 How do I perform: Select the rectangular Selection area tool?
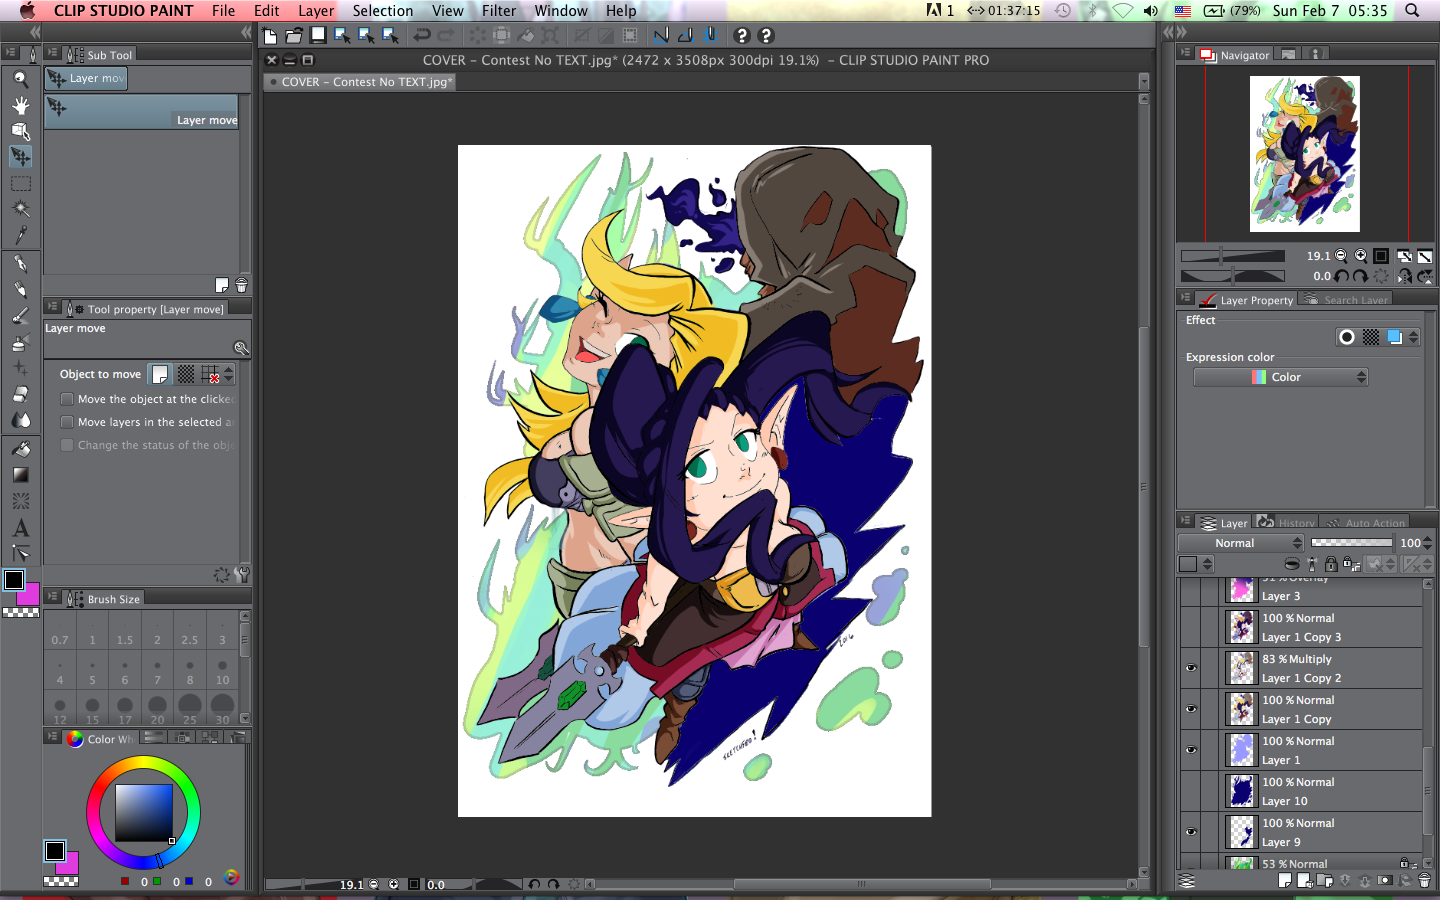[20, 183]
